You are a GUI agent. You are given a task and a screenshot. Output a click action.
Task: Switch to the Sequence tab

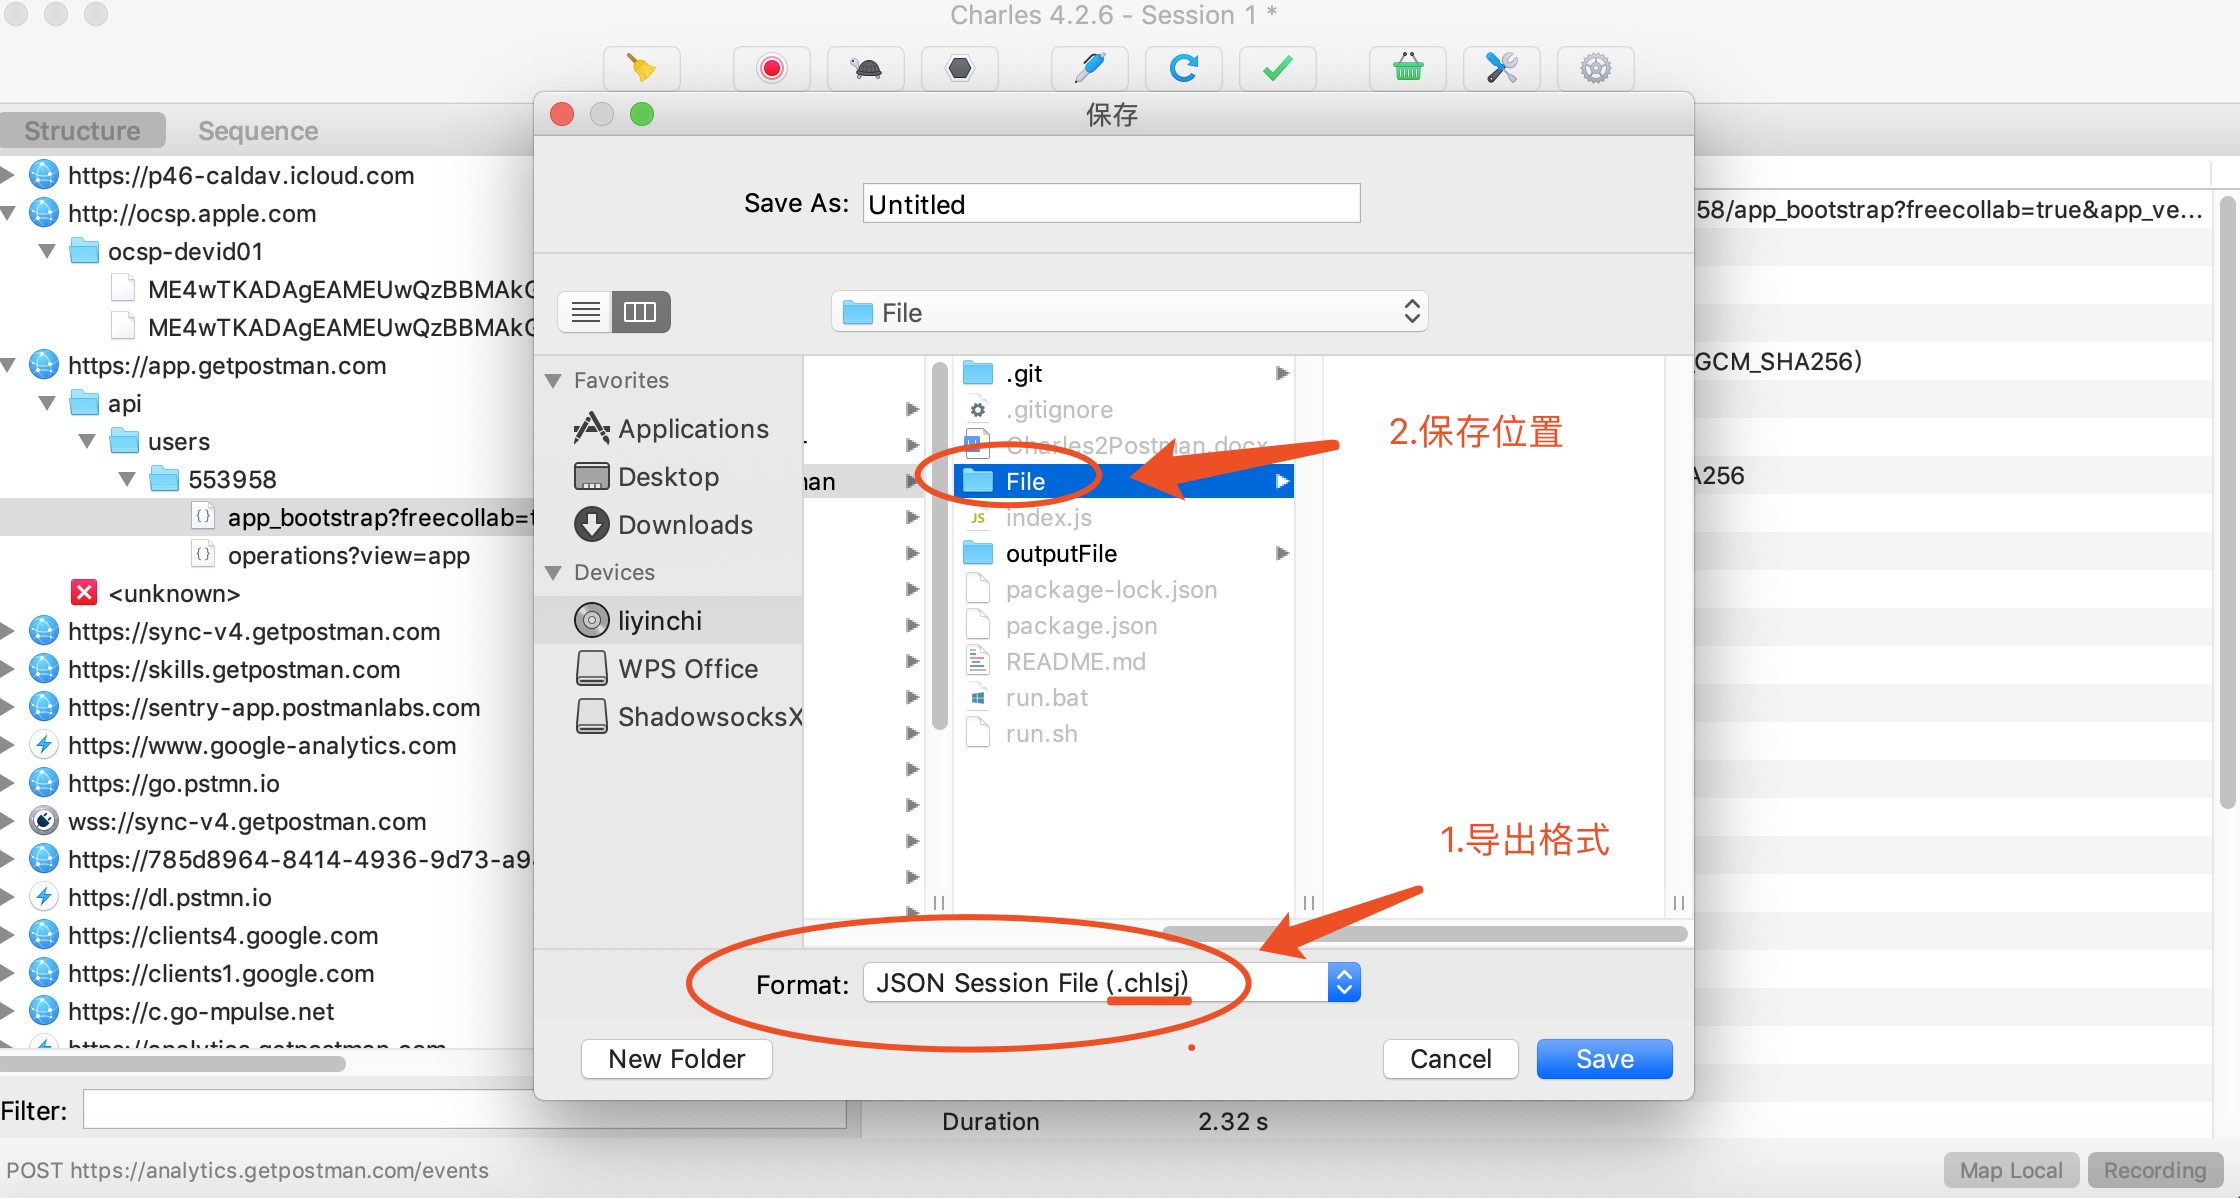pyautogui.click(x=258, y=131)
